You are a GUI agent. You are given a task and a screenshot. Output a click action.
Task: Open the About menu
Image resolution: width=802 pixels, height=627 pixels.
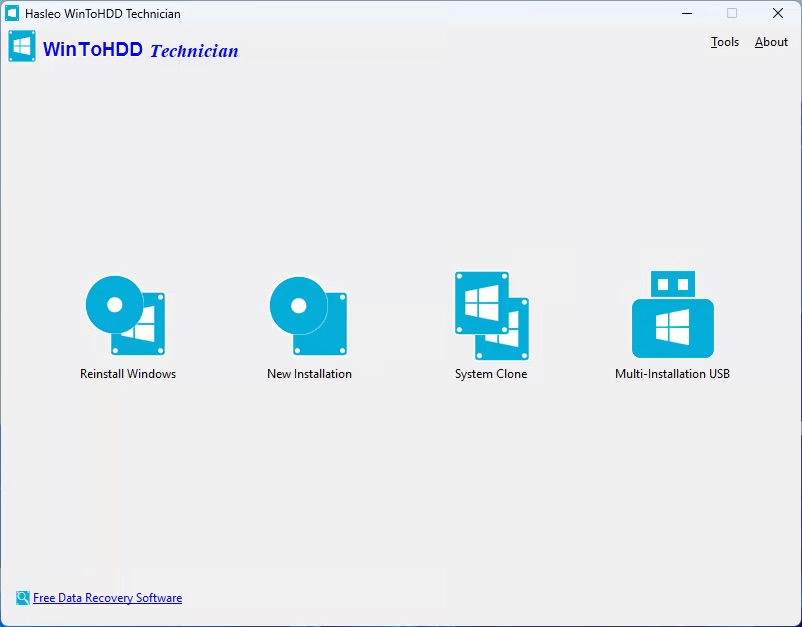coord(771,42)
